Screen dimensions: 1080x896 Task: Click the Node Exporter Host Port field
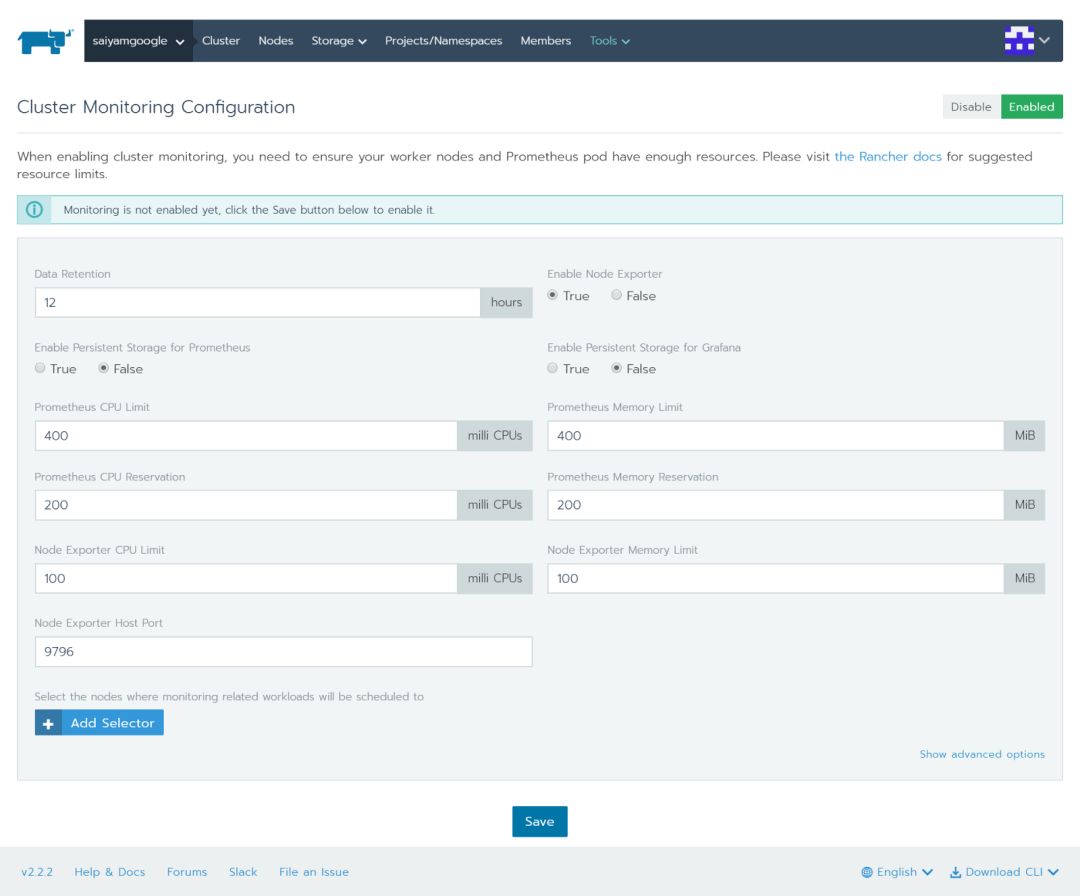[x=284, y=652]
